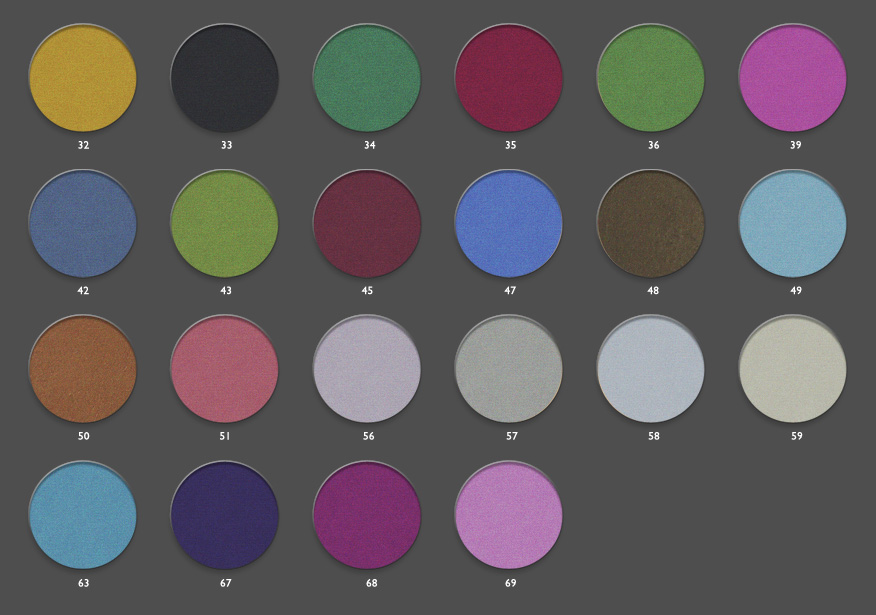
Task: Select the light orchid swatch 69
Action: pos(509,515)
